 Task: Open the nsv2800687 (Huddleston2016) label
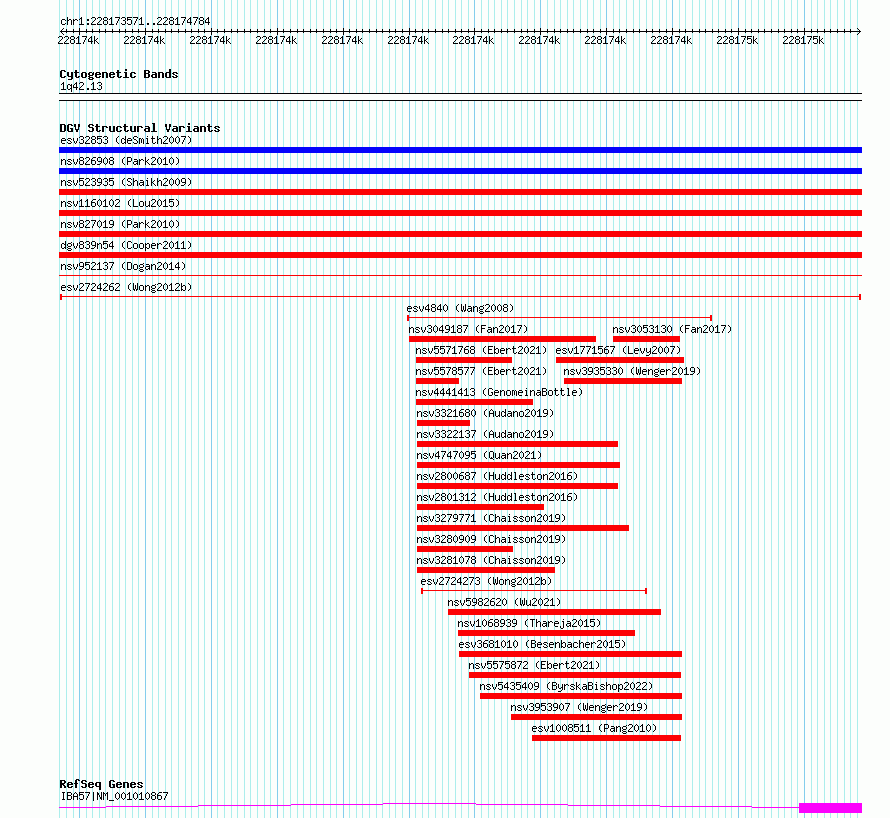[497, 476]
